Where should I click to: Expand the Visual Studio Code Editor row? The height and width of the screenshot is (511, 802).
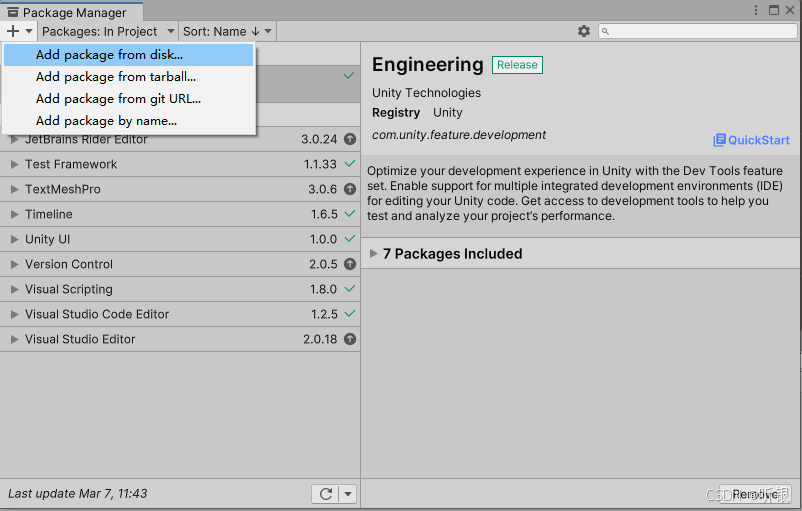point(14,314)
